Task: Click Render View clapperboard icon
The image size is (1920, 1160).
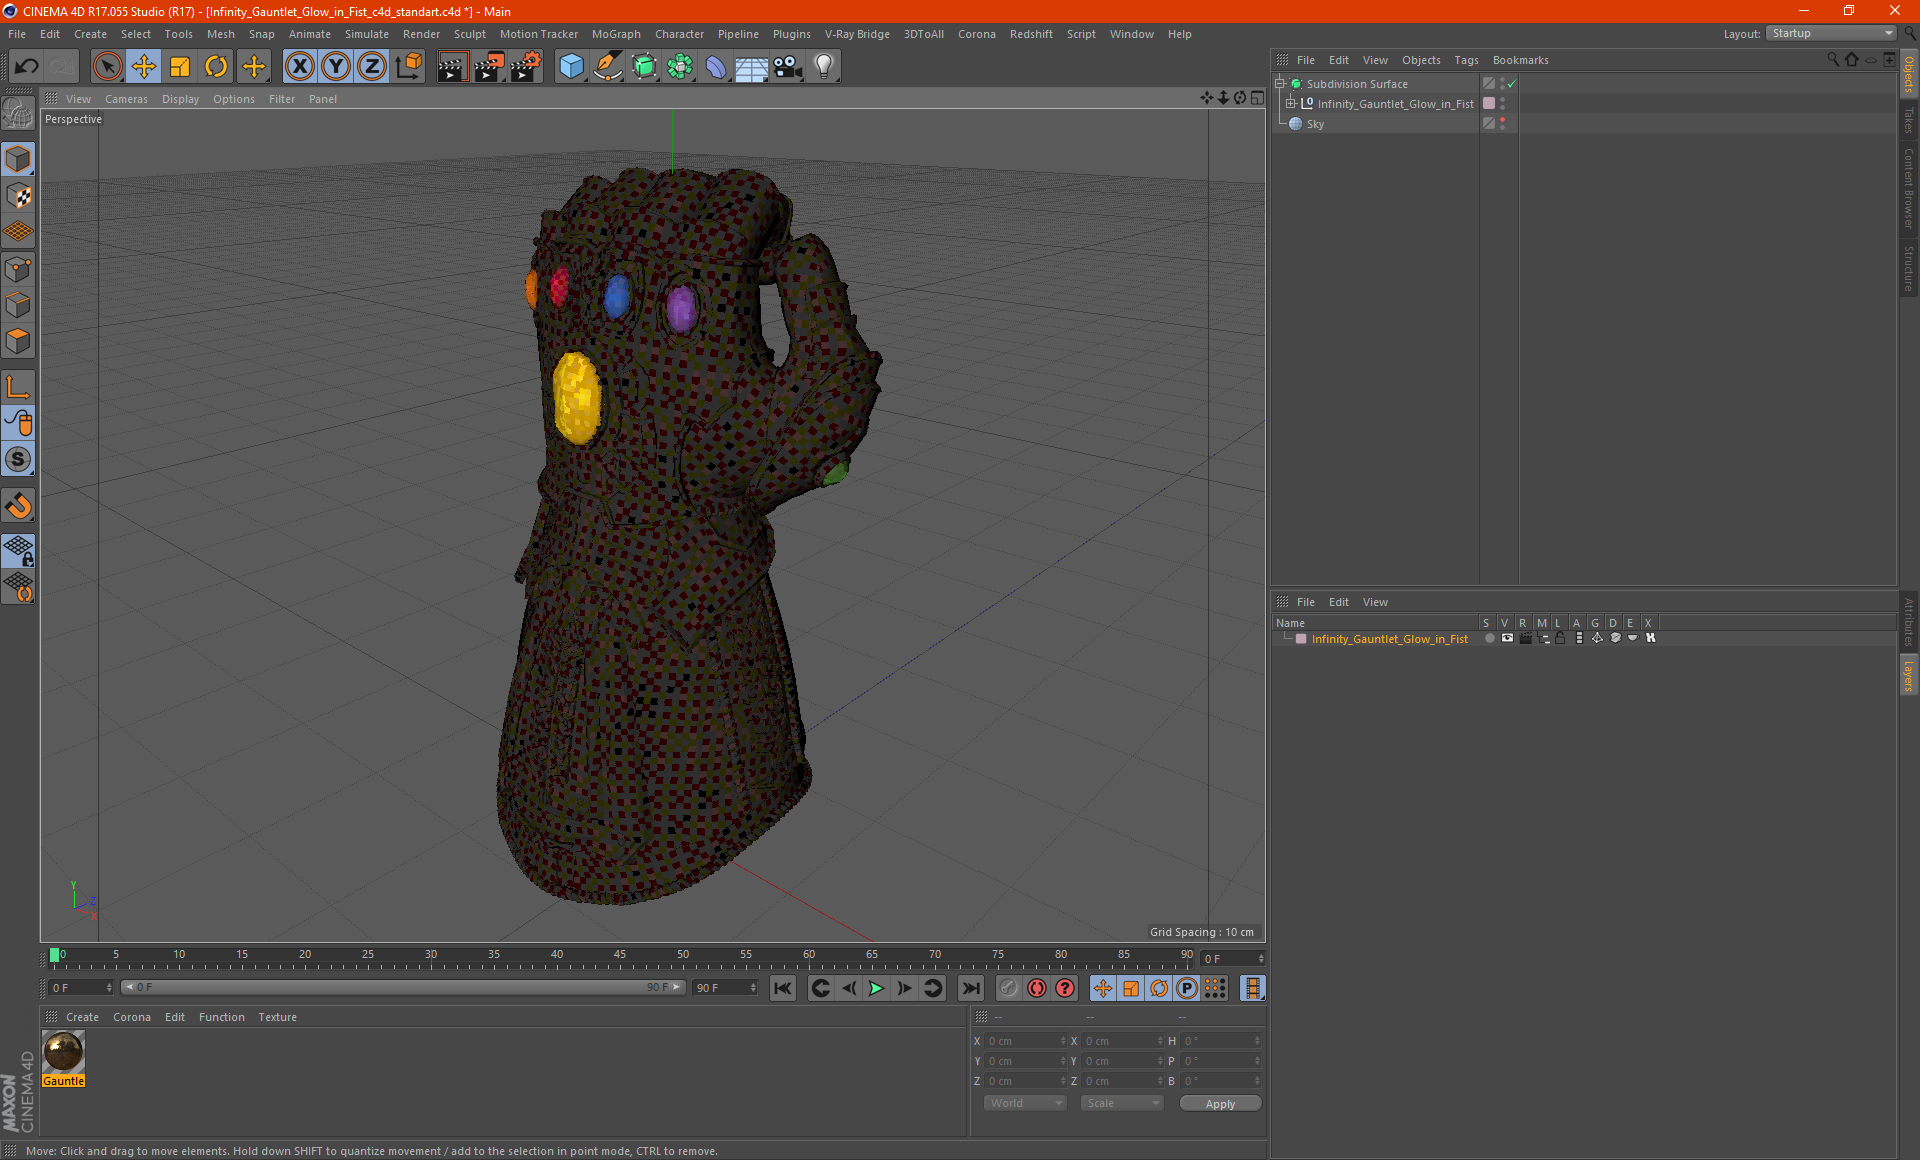Action: [x=452, y=67]
